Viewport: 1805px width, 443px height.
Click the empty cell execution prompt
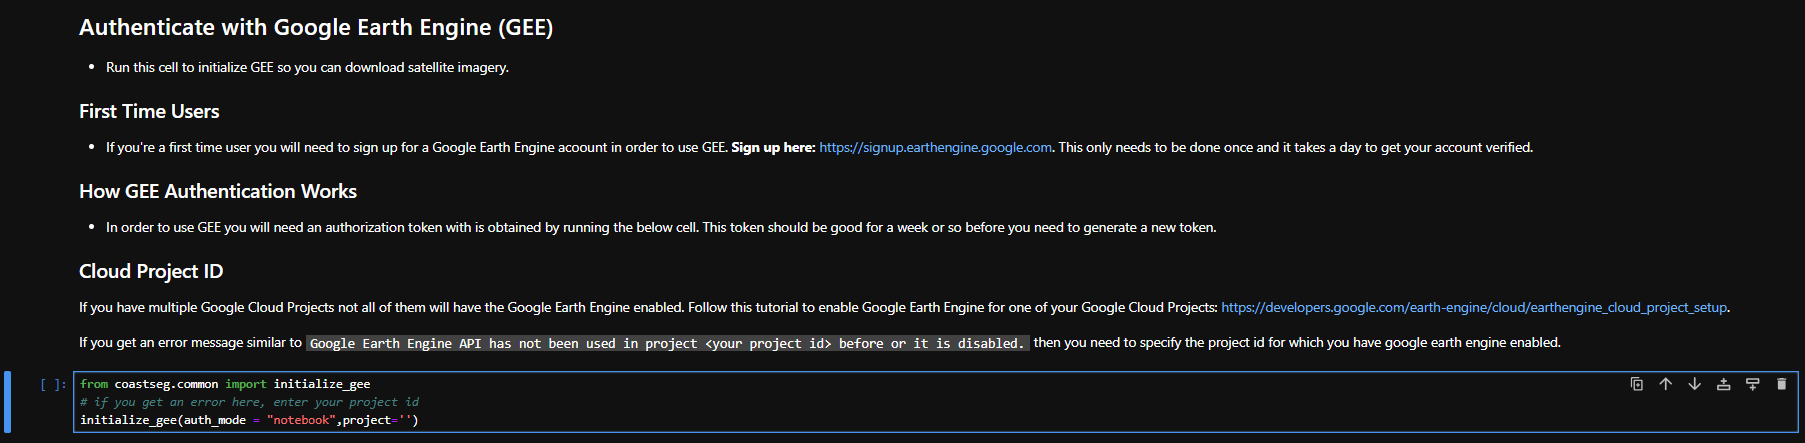(x=53, y=385)
